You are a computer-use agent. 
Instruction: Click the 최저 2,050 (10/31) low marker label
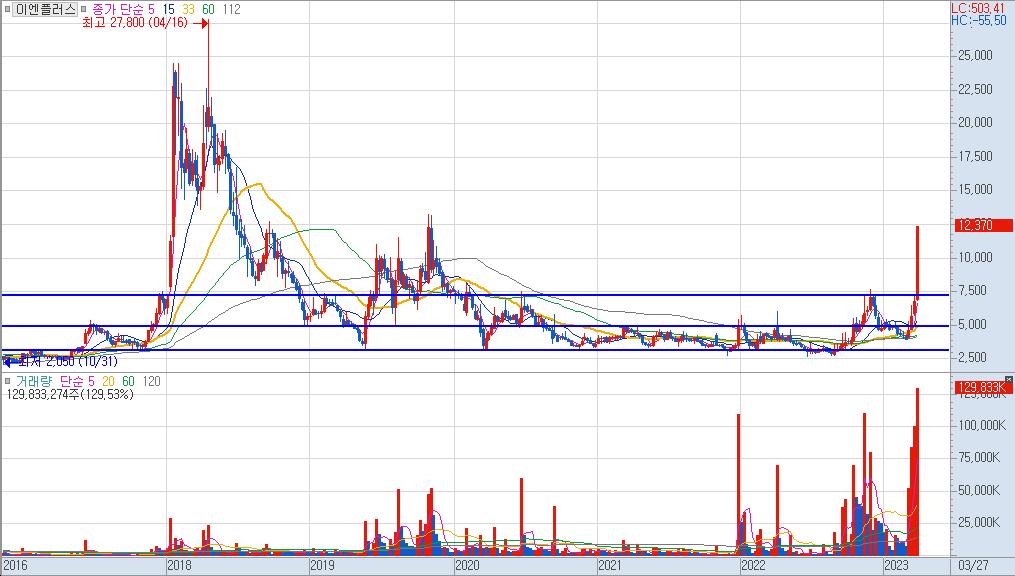(x=67, y=361)
